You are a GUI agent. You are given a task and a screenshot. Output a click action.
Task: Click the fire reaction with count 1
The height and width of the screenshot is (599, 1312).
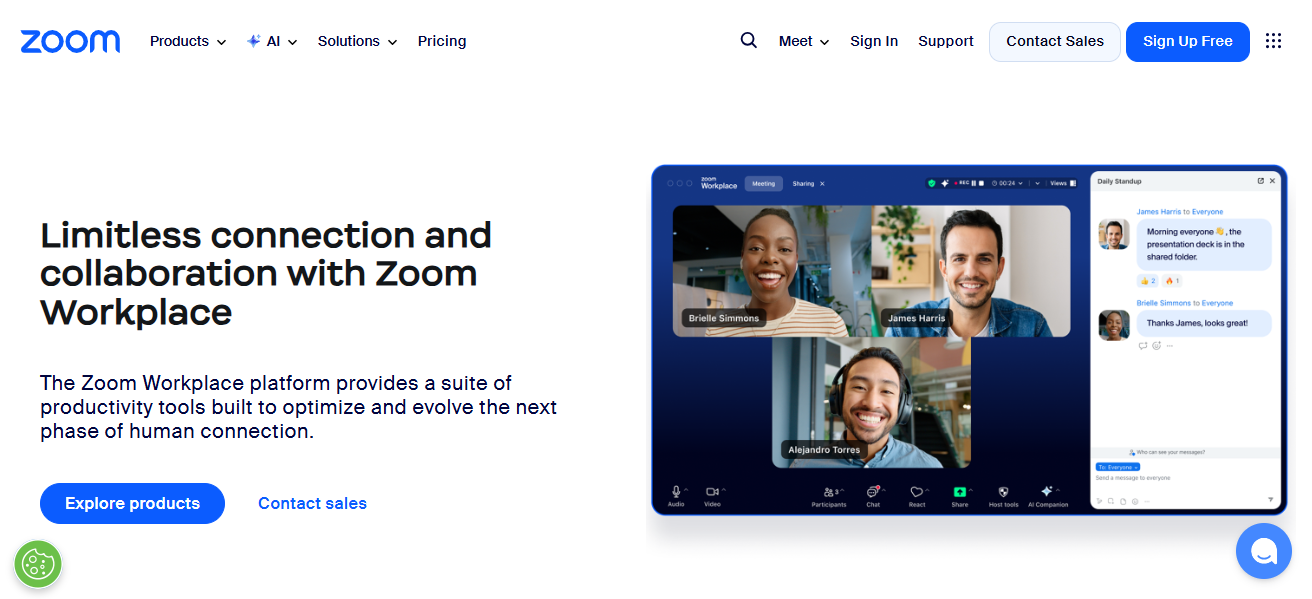pyautogui.click(x=1173, y=281)
